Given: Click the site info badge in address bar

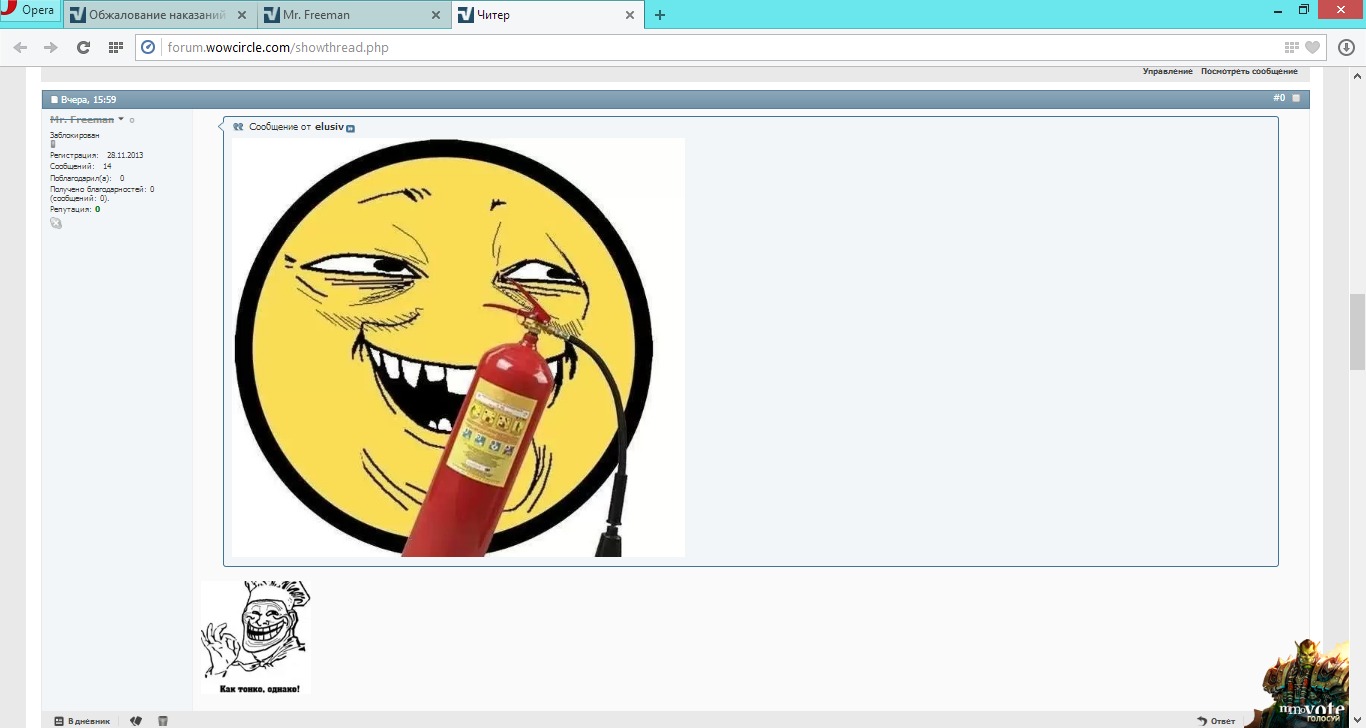Looking at the screenshot, I should coord(149,47).
